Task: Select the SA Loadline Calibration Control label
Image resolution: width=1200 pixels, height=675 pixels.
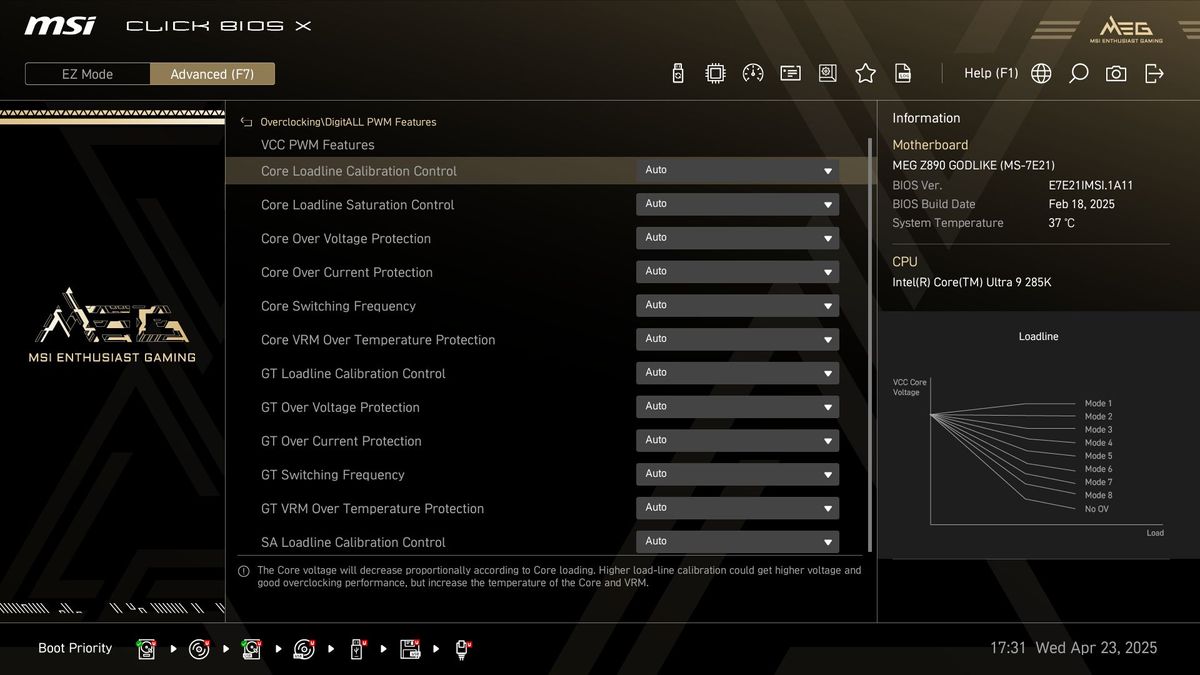Action: (x=353, y=542)
